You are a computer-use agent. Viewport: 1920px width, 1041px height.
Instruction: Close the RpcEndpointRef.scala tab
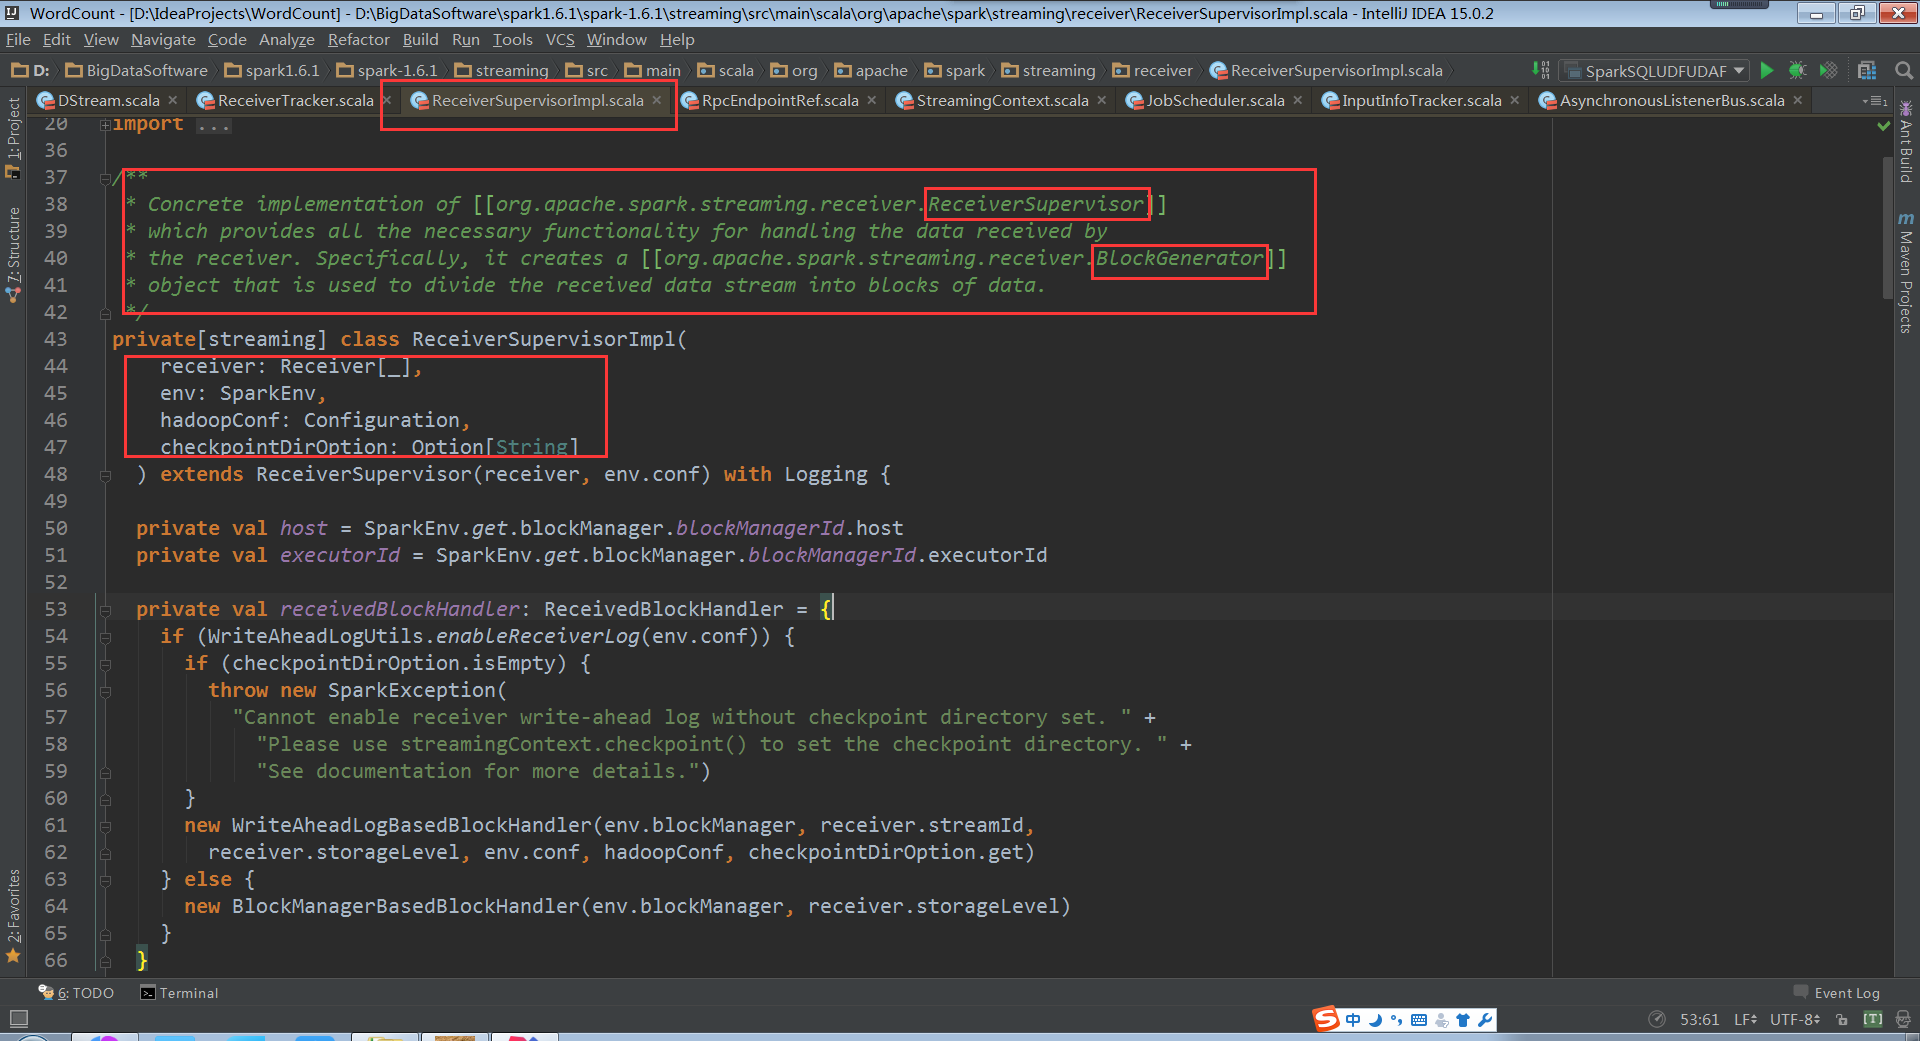point(872,101)
